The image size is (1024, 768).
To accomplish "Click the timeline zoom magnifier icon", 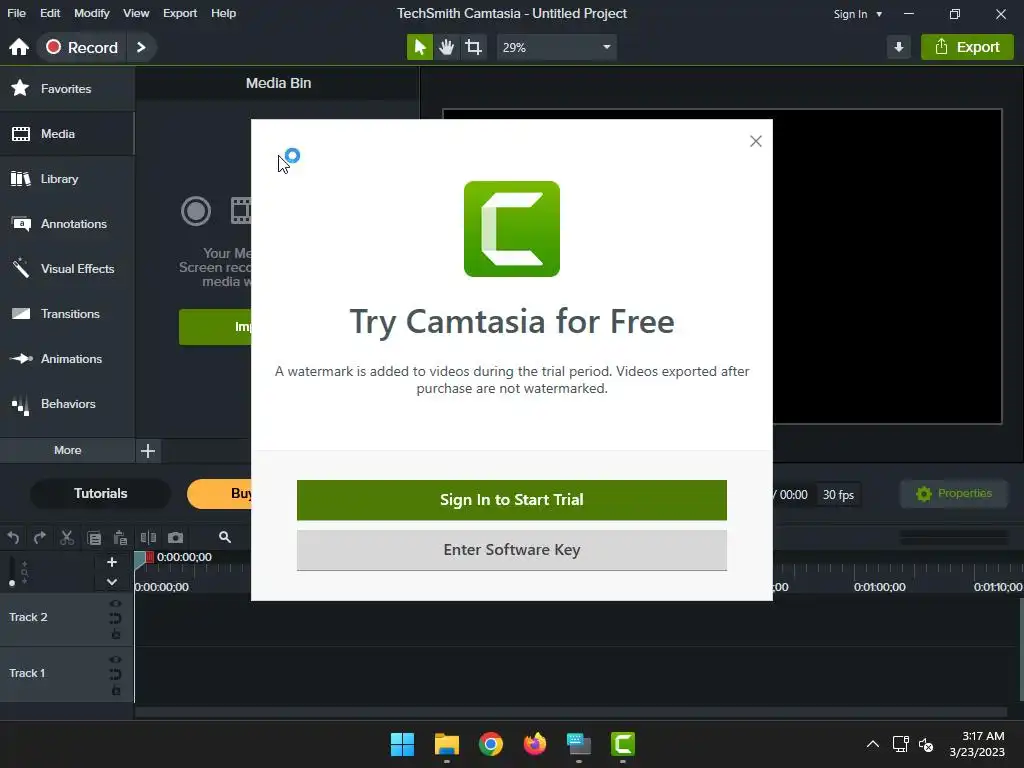I will click(225, 537).
